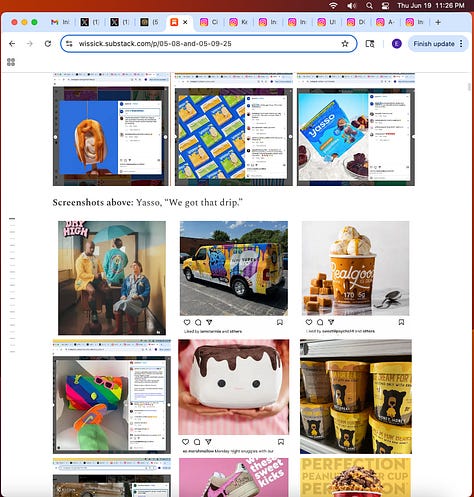Open the profile avatar menu
Screen dimensions: 474x497
point(396,44)
